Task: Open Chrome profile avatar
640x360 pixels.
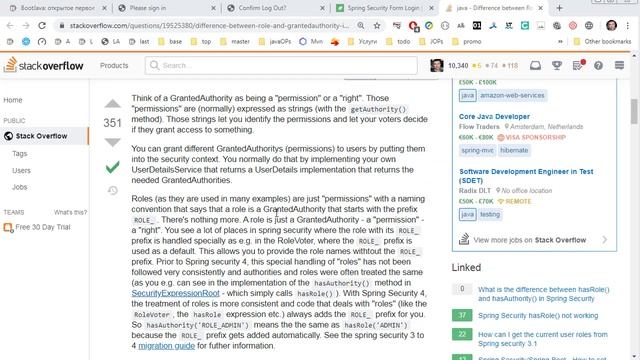Action: pyautogui.click(x=611, y=26)
